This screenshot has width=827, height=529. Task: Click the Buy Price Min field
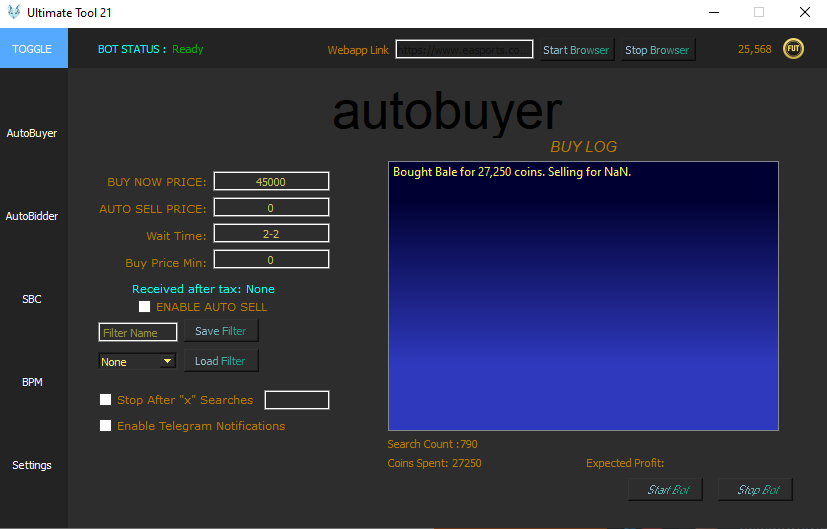tap(271, 259)
